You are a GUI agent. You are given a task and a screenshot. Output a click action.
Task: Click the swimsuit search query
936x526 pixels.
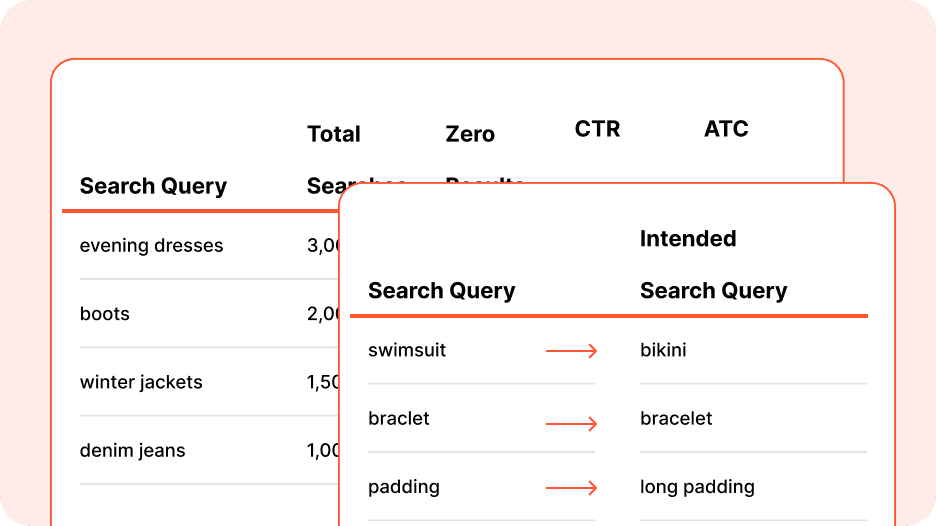click(407, 350)
